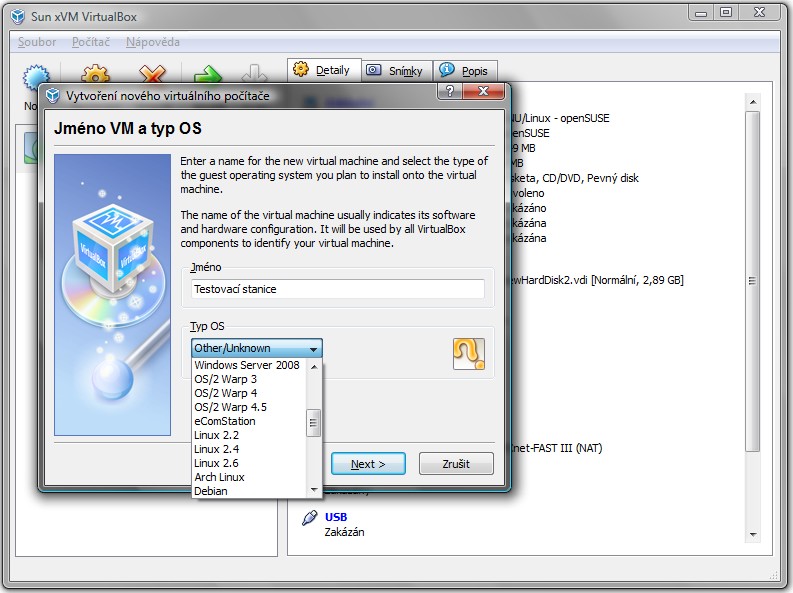The width and height of the screenshot is (793, 593).
Task: Choose OS/2 Warp 3 in OS list
Action: tap(249, 379)
